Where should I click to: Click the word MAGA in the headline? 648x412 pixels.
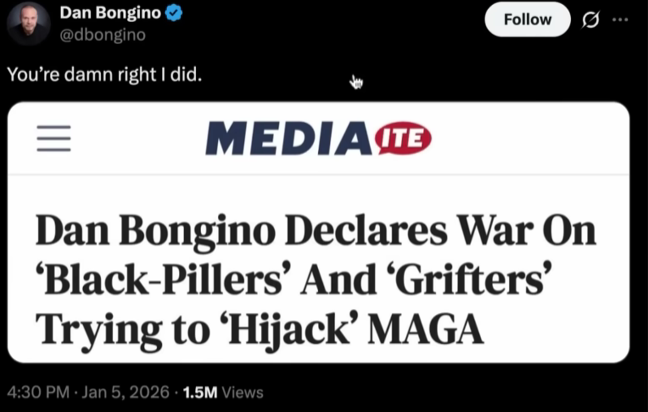tap(426, 329)
